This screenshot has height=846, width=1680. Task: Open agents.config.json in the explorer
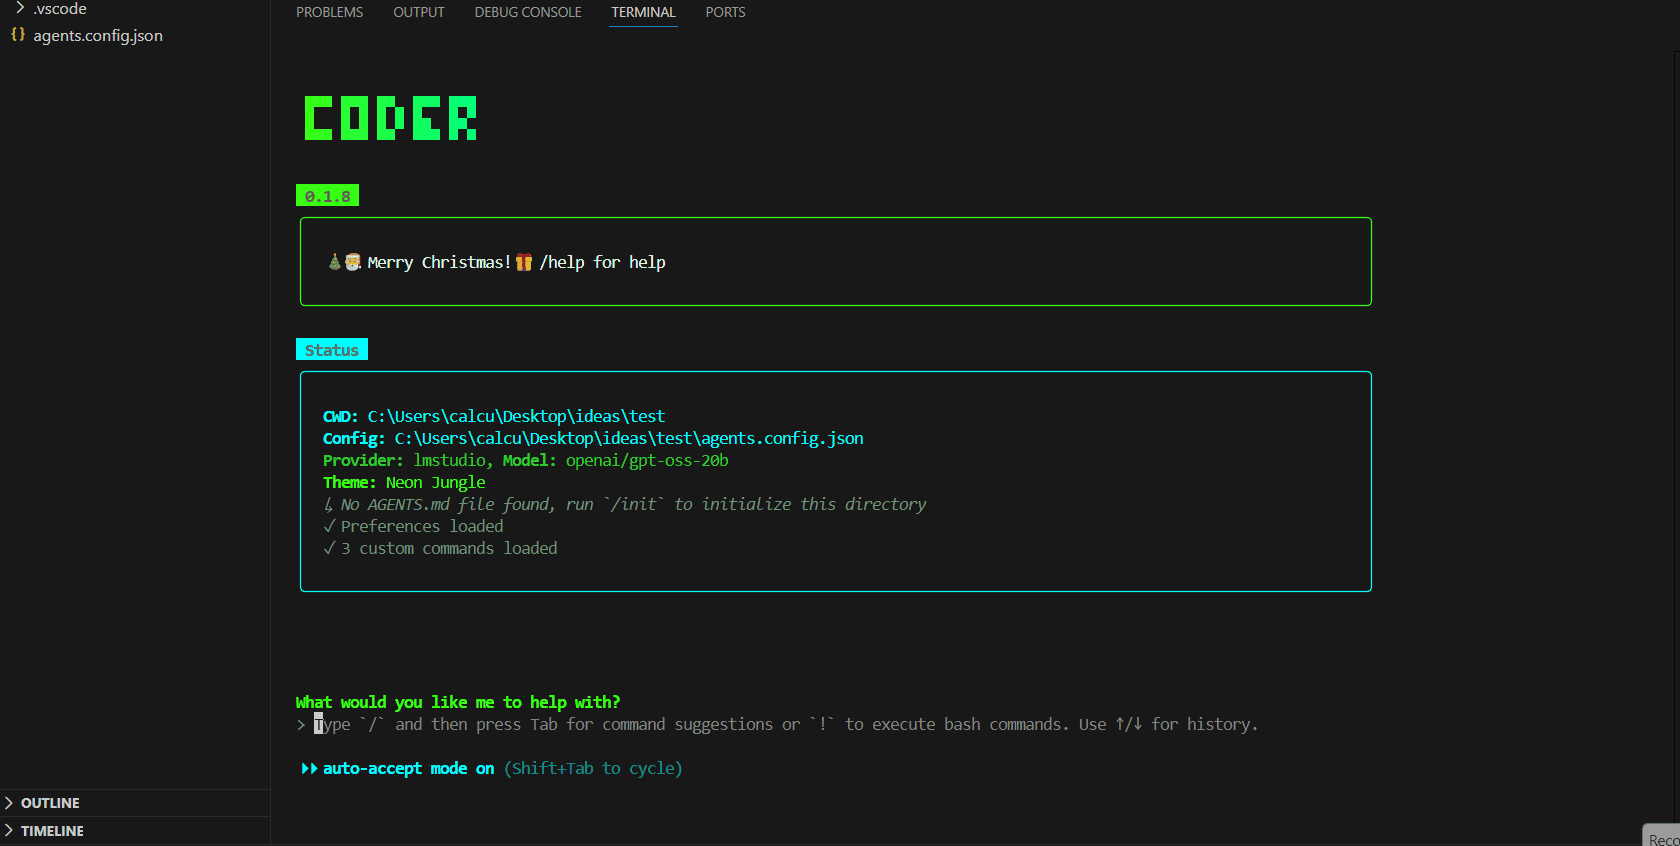point(98,35)
